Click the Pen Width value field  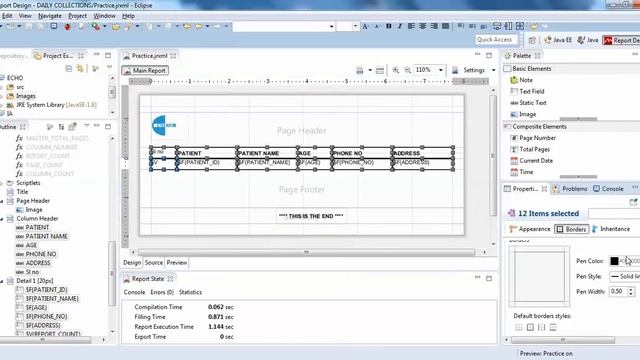618,291
